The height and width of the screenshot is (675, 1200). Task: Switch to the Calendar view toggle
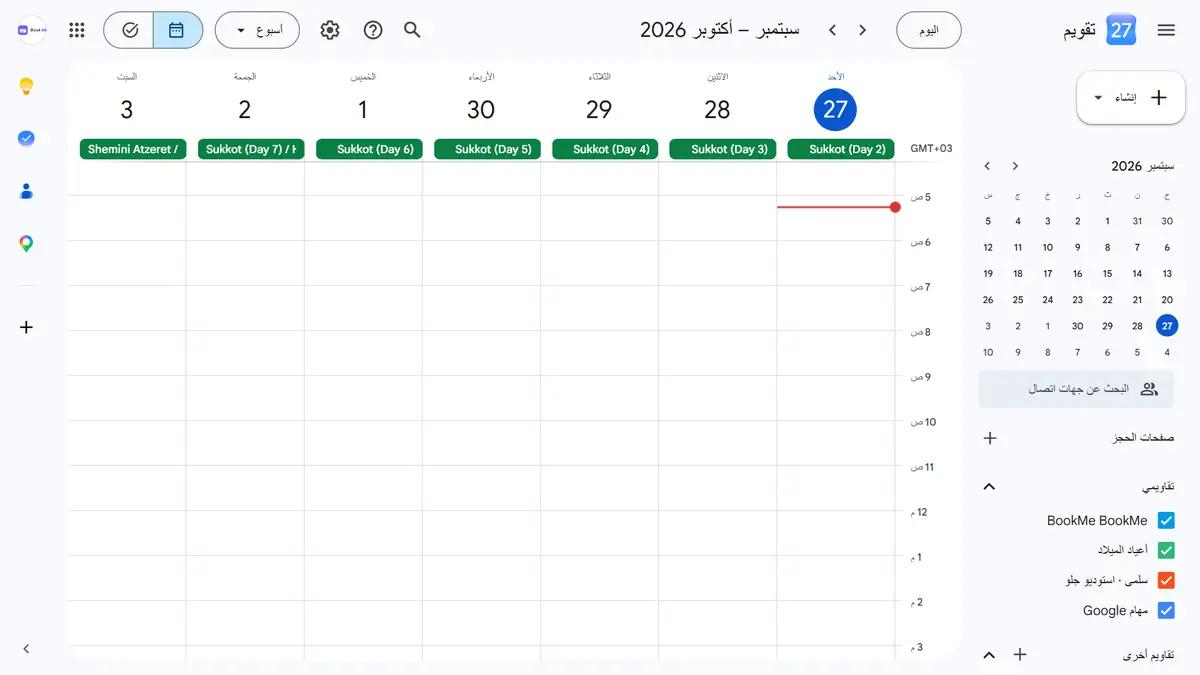177,30
